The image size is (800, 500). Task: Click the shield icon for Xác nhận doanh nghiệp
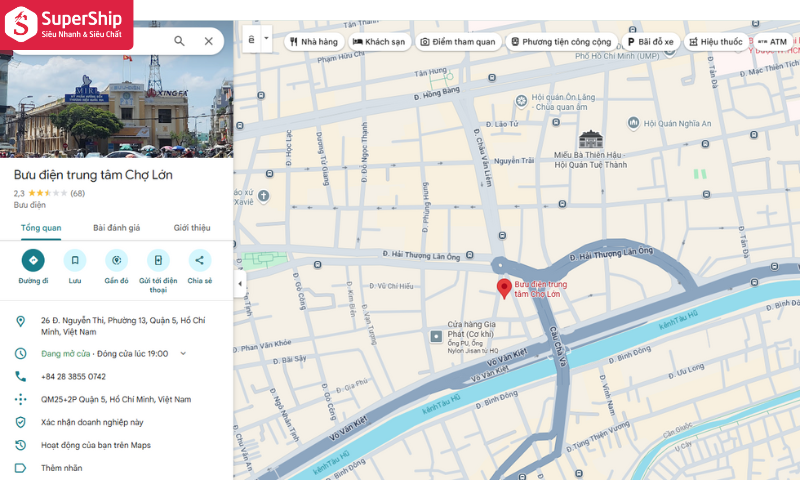click(20, 422)
